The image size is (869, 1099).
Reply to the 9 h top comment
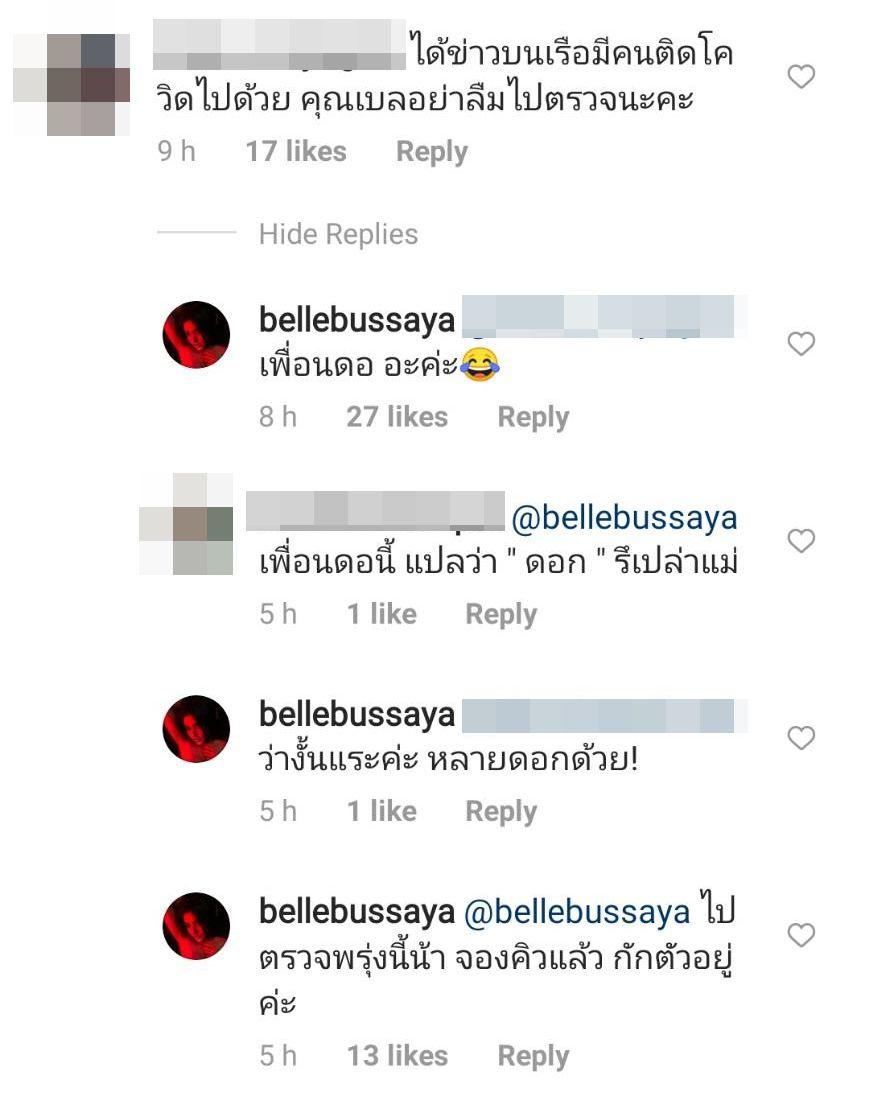tap(432, 152)
